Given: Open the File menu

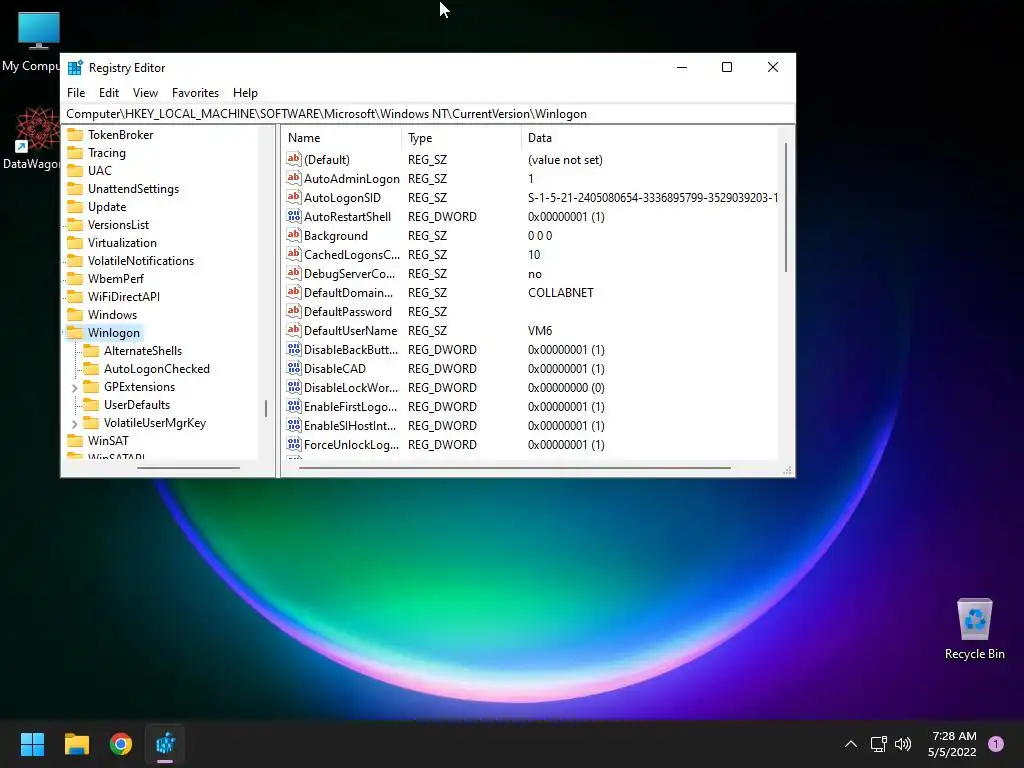Looking at the screenshot, I should 76,93.
